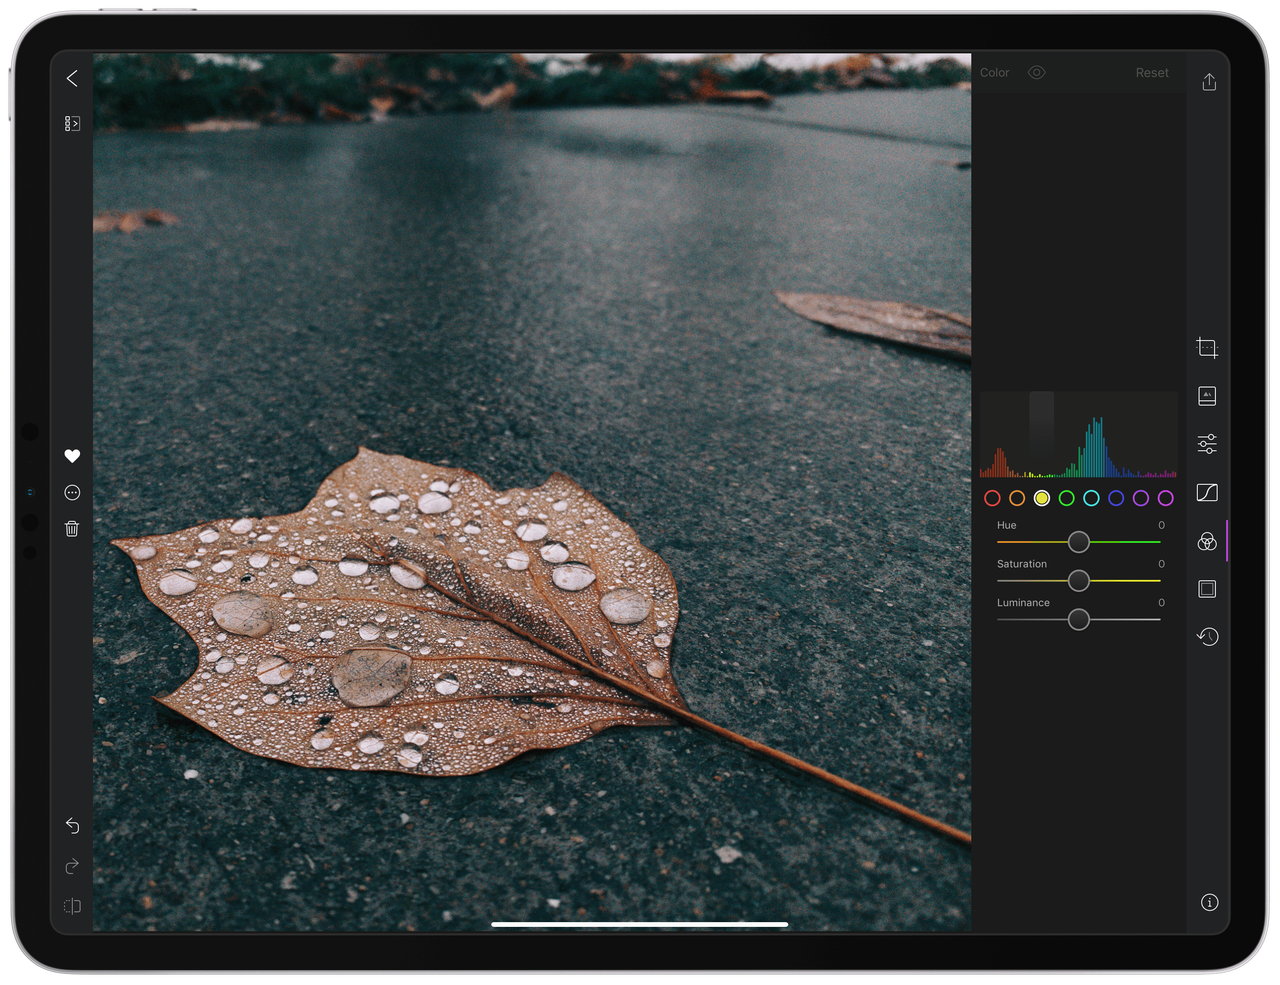Select the purple color channel
Screen dimensions: 1280x985
tap(1141, 498)
